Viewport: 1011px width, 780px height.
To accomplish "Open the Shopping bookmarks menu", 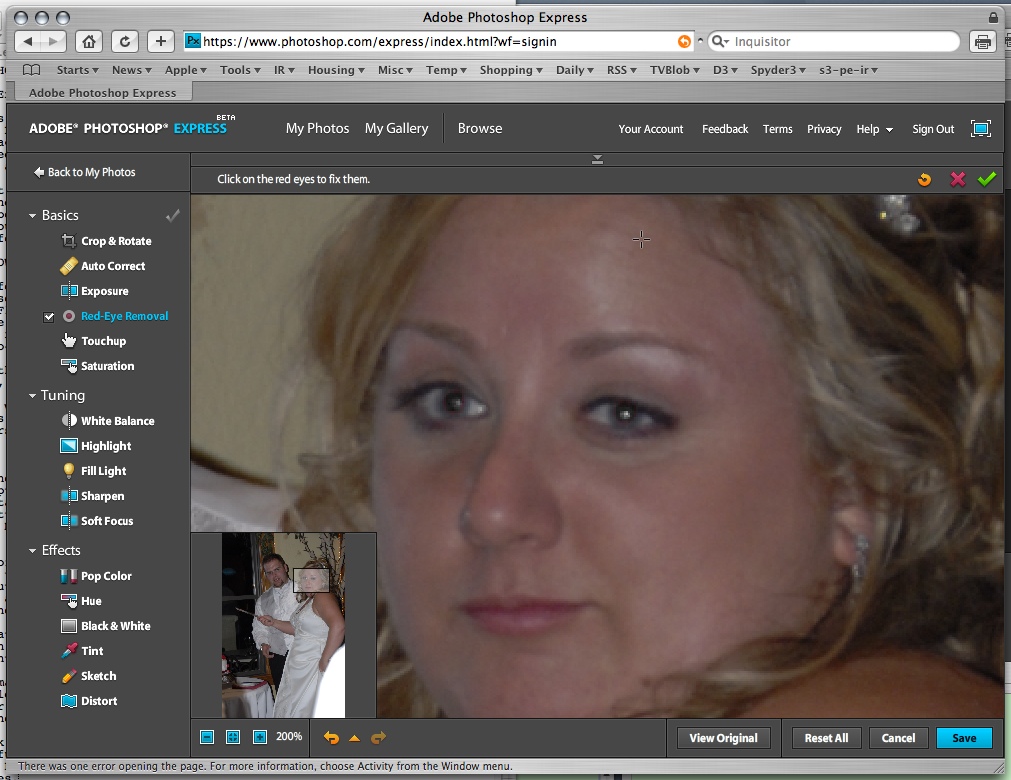I will click(x=511, y=70).
